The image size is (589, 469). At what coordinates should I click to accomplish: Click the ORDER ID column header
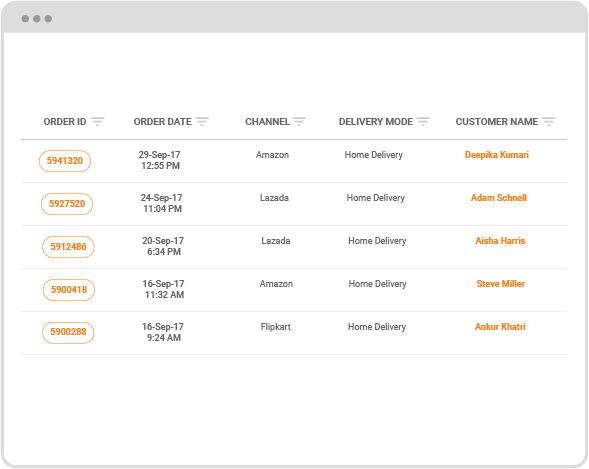pyautogui.click(x=65, y=122)
